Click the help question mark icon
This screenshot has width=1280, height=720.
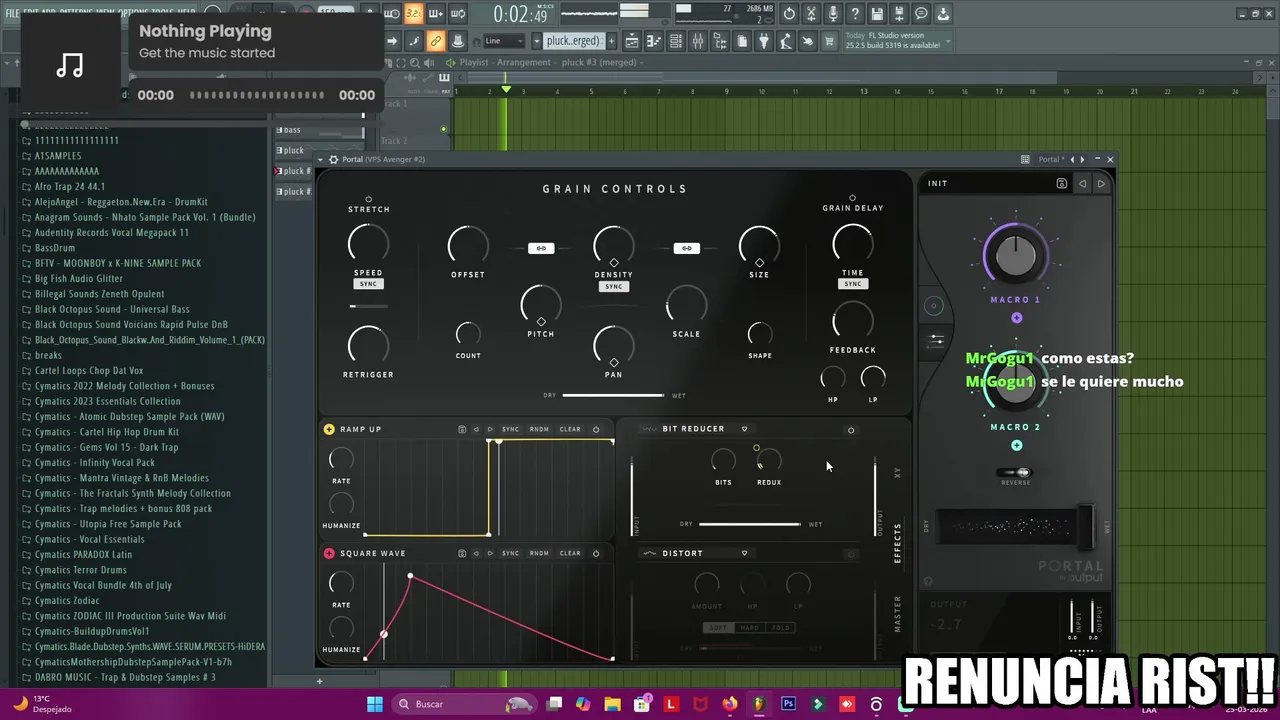coord(854,14)
